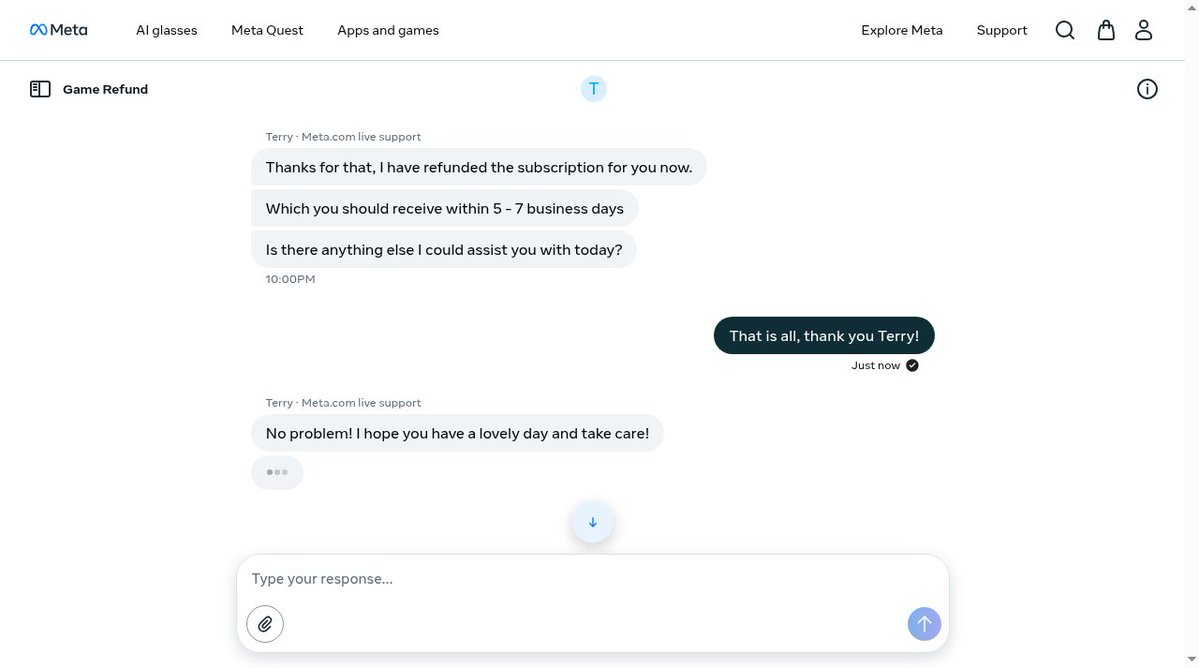The width and height of the screenshot is (1199, 668).
Task: Focus the Type your response field
Action: click(x=593, y=579)
